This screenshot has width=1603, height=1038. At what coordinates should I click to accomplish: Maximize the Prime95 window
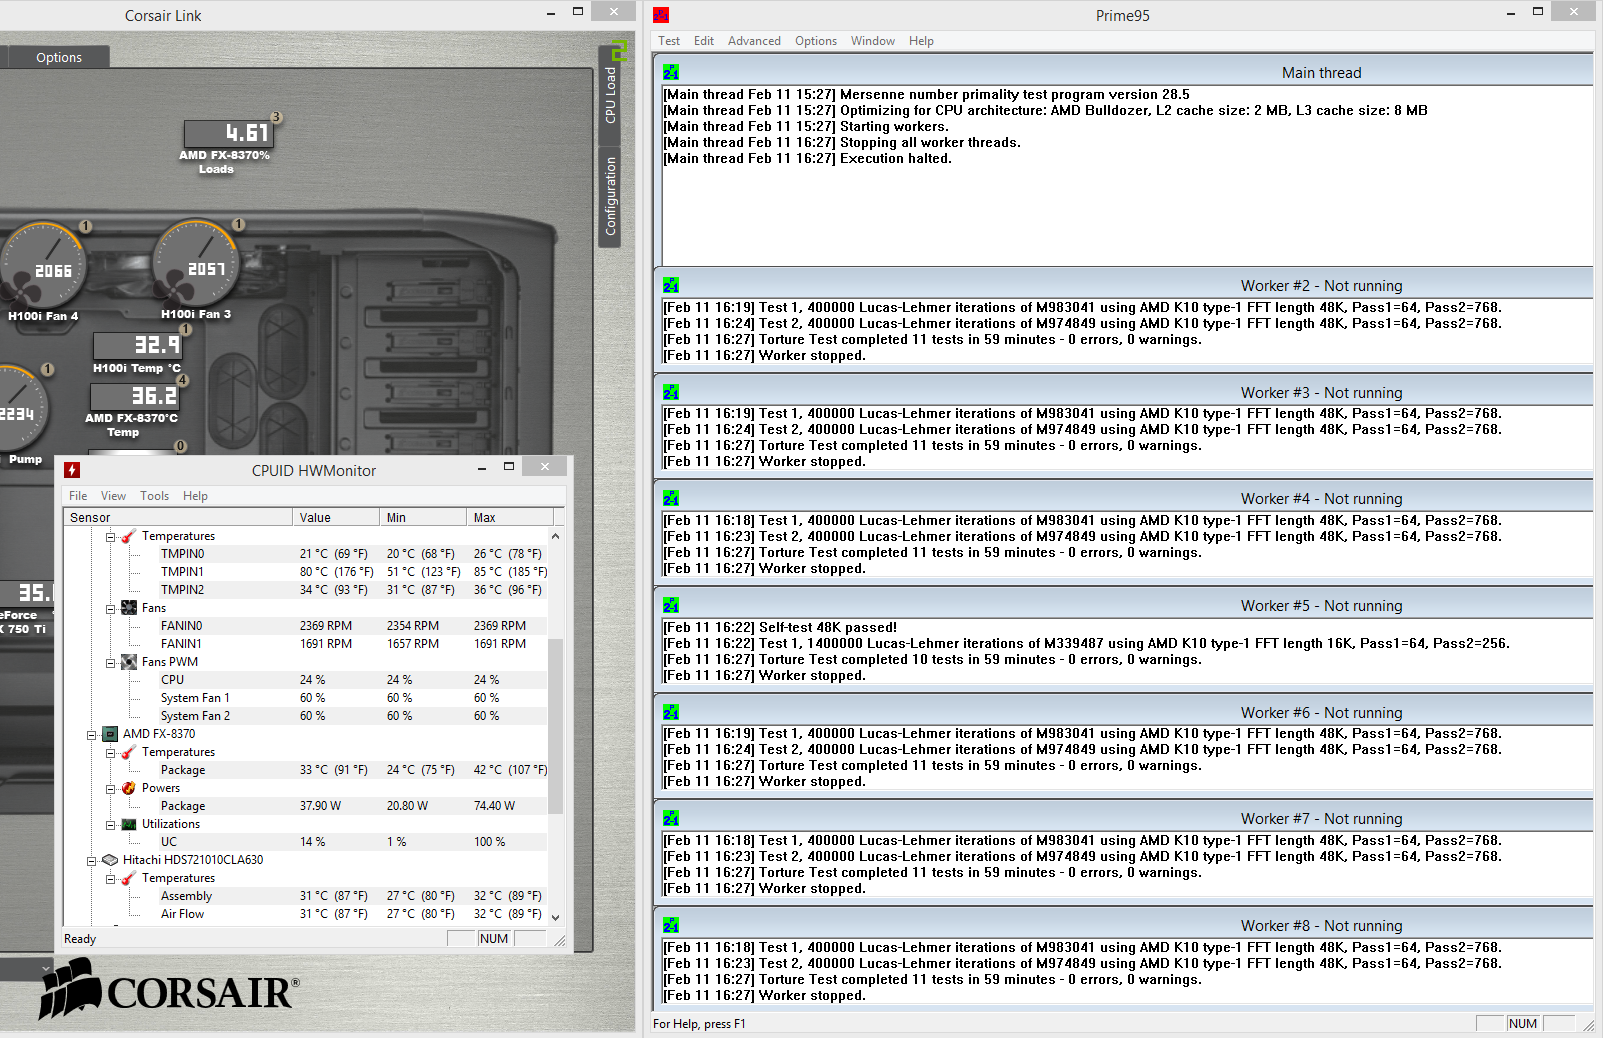point(1538,11)
